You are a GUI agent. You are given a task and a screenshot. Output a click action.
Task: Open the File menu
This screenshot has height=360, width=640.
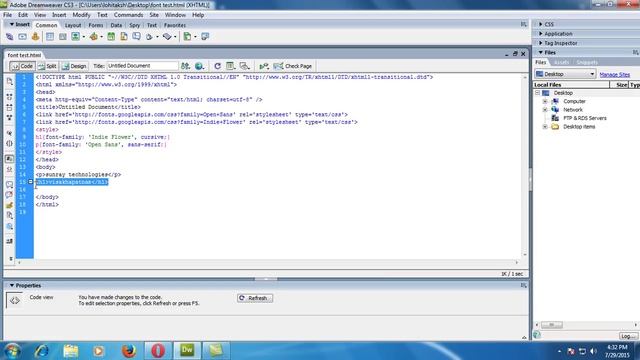click(7, 15)
